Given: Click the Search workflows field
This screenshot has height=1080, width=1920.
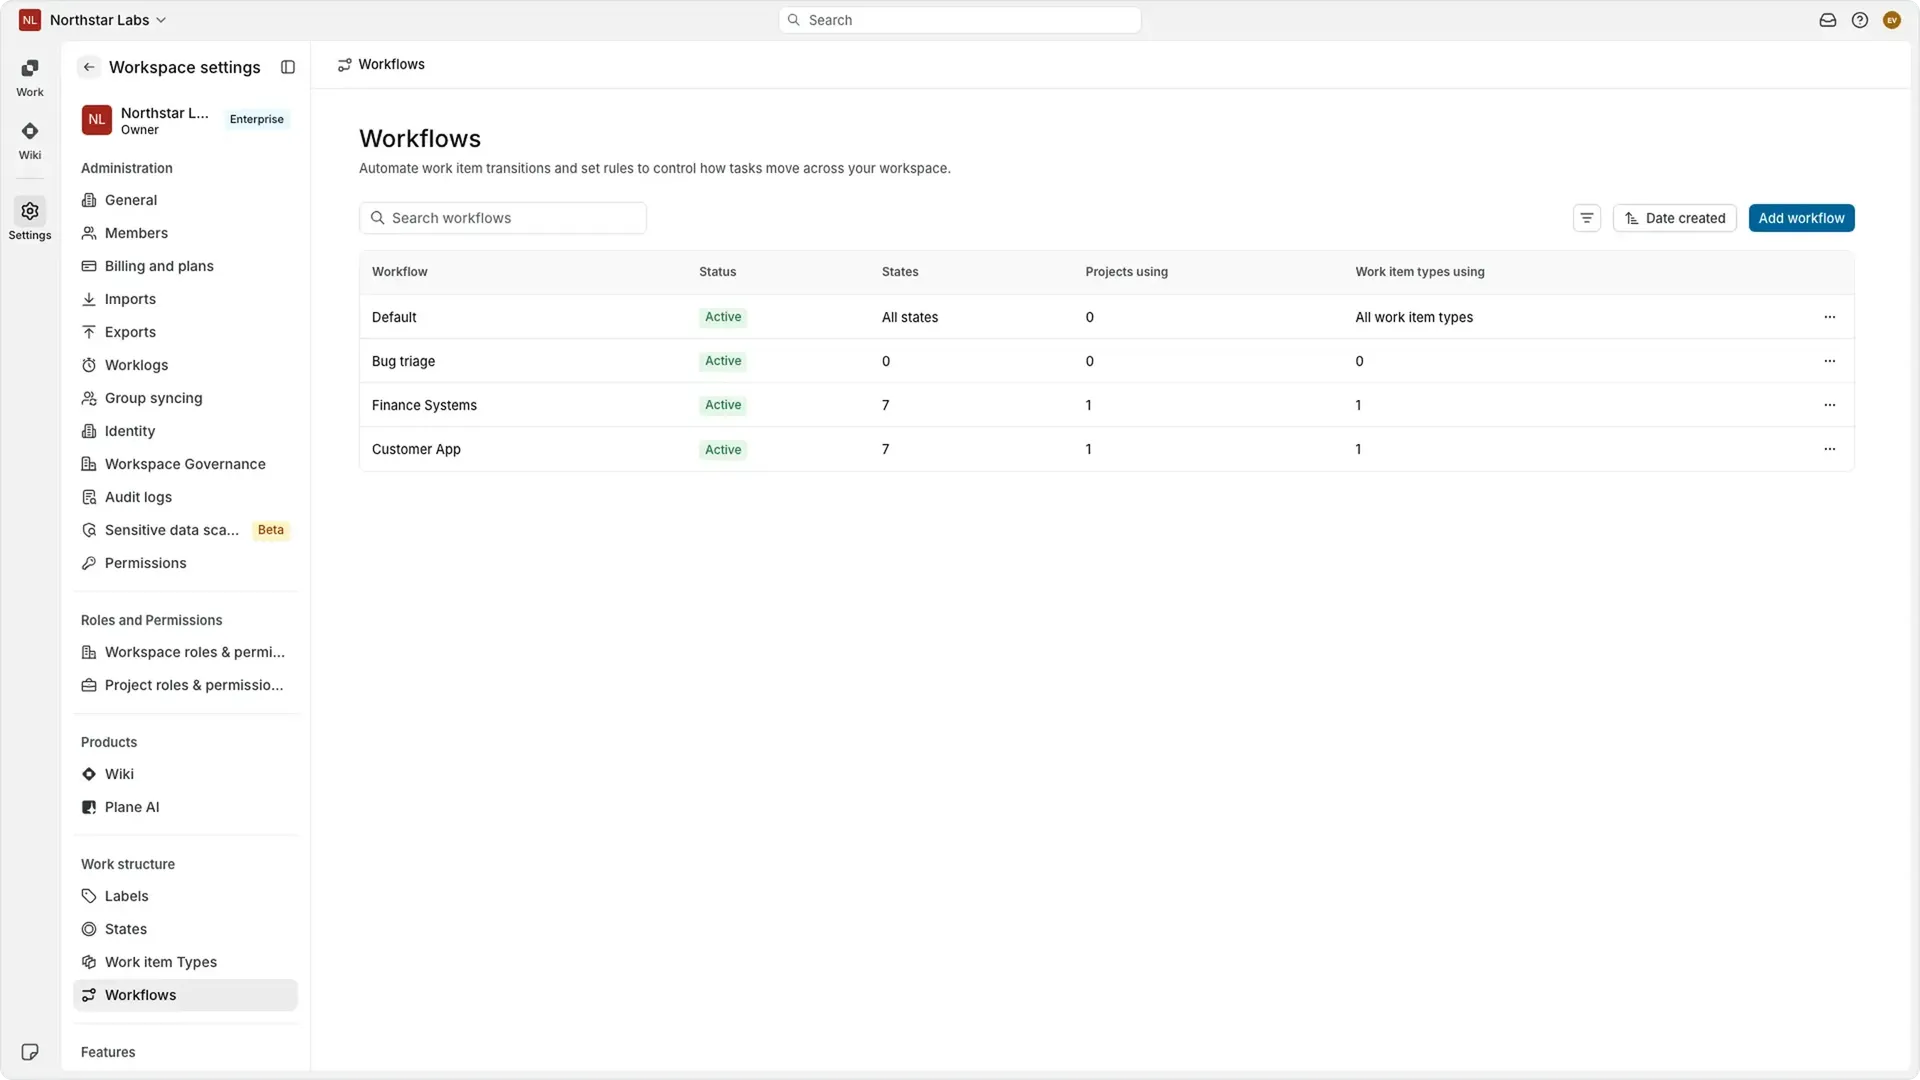Looking at the screenshot, I should pos(503,218).
